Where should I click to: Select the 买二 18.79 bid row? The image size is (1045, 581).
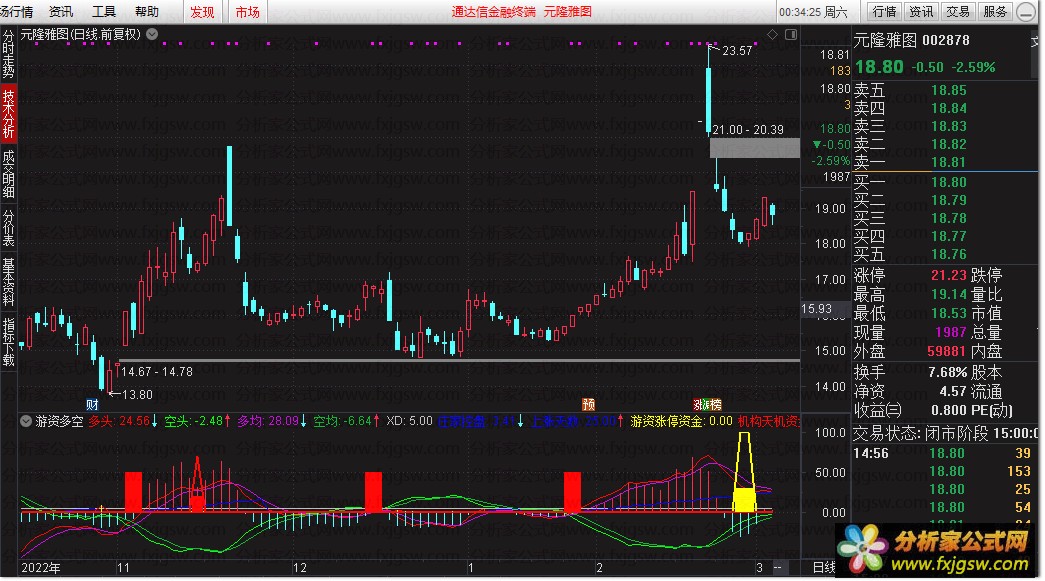click(x=945, y=200)
